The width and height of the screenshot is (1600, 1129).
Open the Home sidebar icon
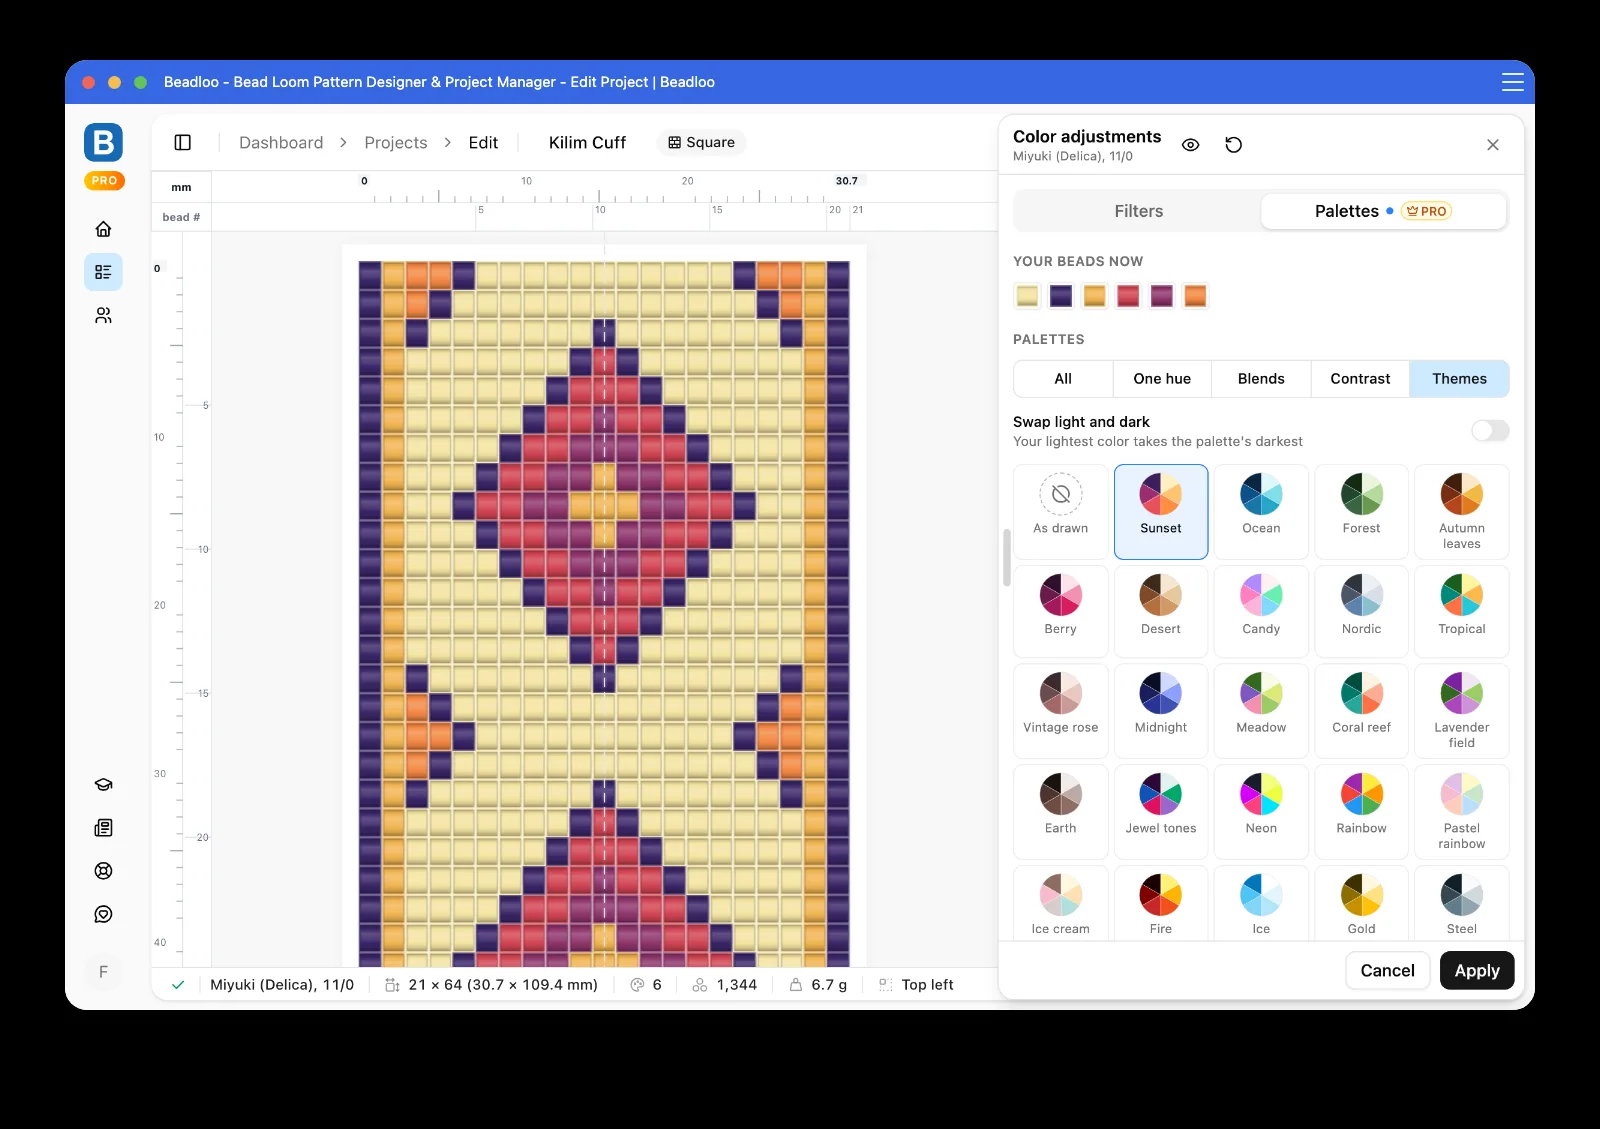click(x=103, y=229)
